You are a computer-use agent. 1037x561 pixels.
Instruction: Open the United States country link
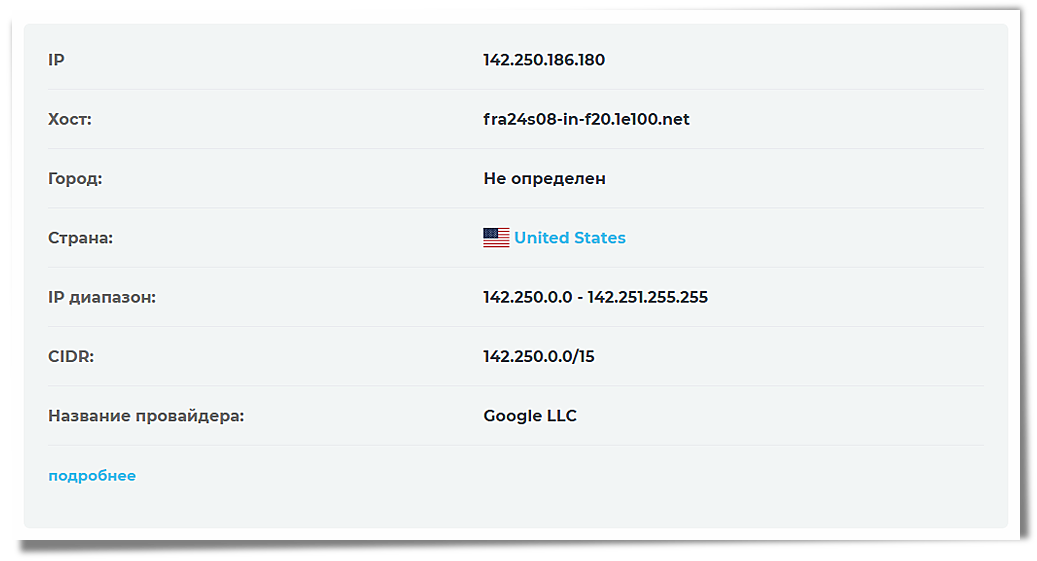[570, 237]
